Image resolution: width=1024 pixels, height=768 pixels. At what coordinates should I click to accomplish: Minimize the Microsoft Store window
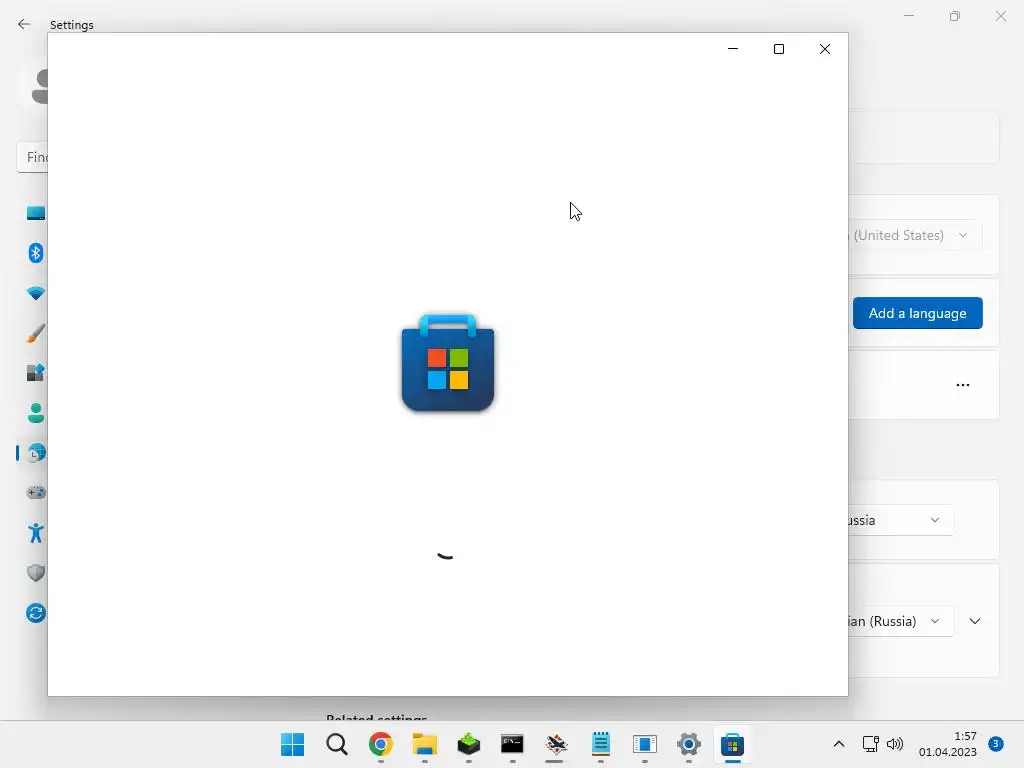click(x=733, y=49)
